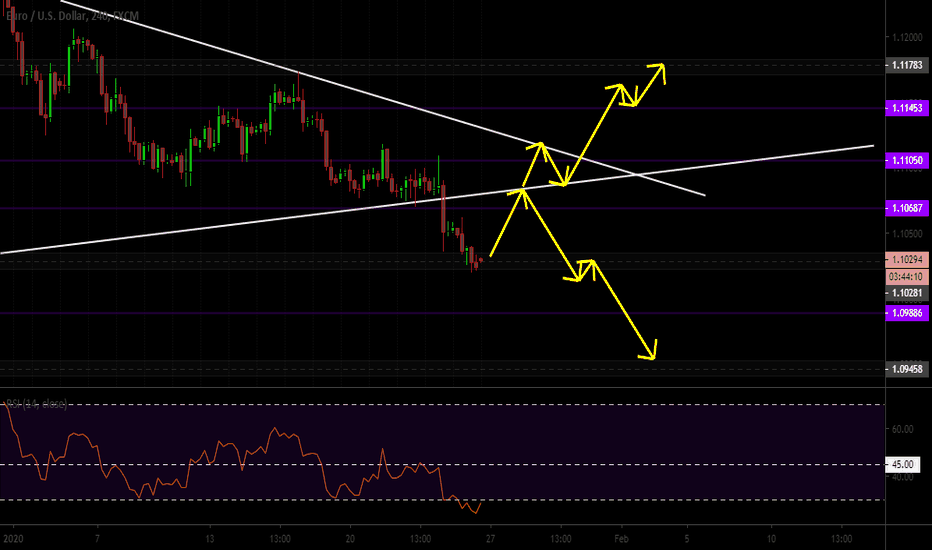Select the RSI (14, close) indicator label
Screen dimensions: 932x550
(36, 404)
